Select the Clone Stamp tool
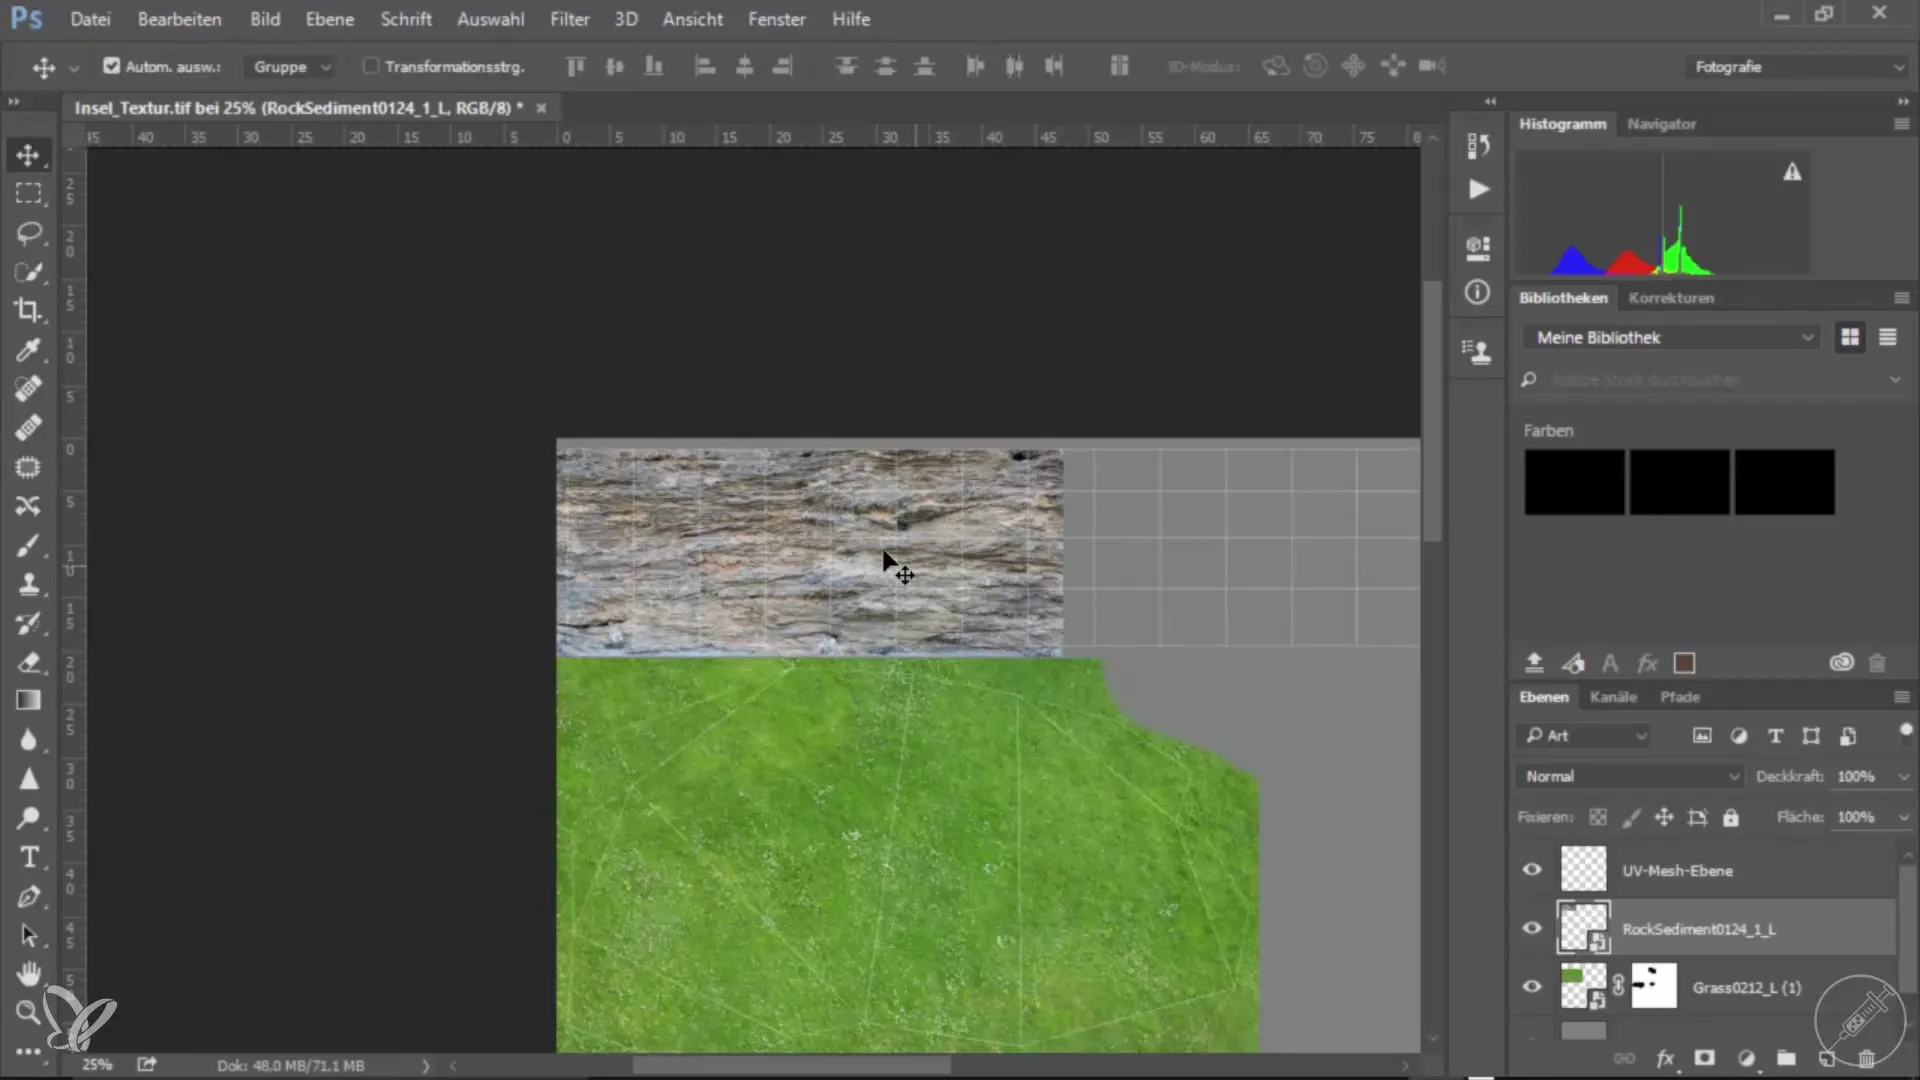The image size is (1920, 1080). [x=28, y=585]
